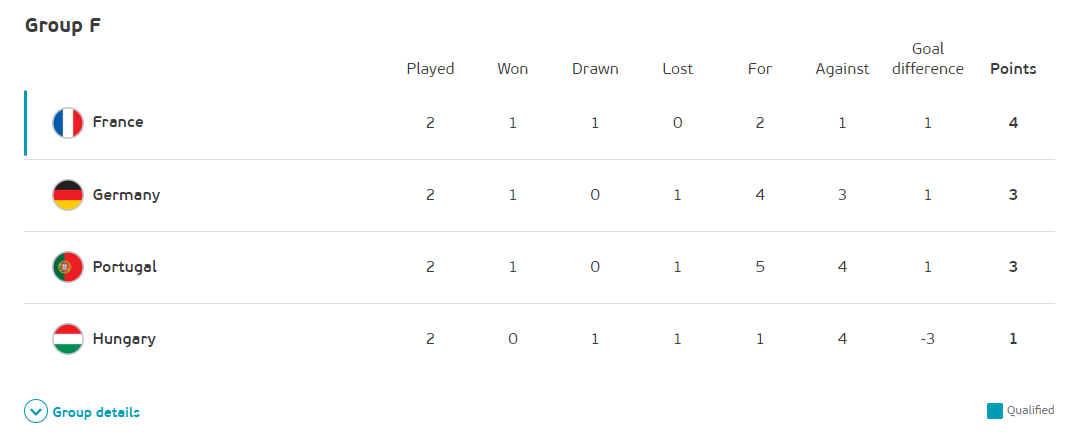Screen dimensions: 1078x446
Task: Click the Drawn column header
Action: [595, 69]
